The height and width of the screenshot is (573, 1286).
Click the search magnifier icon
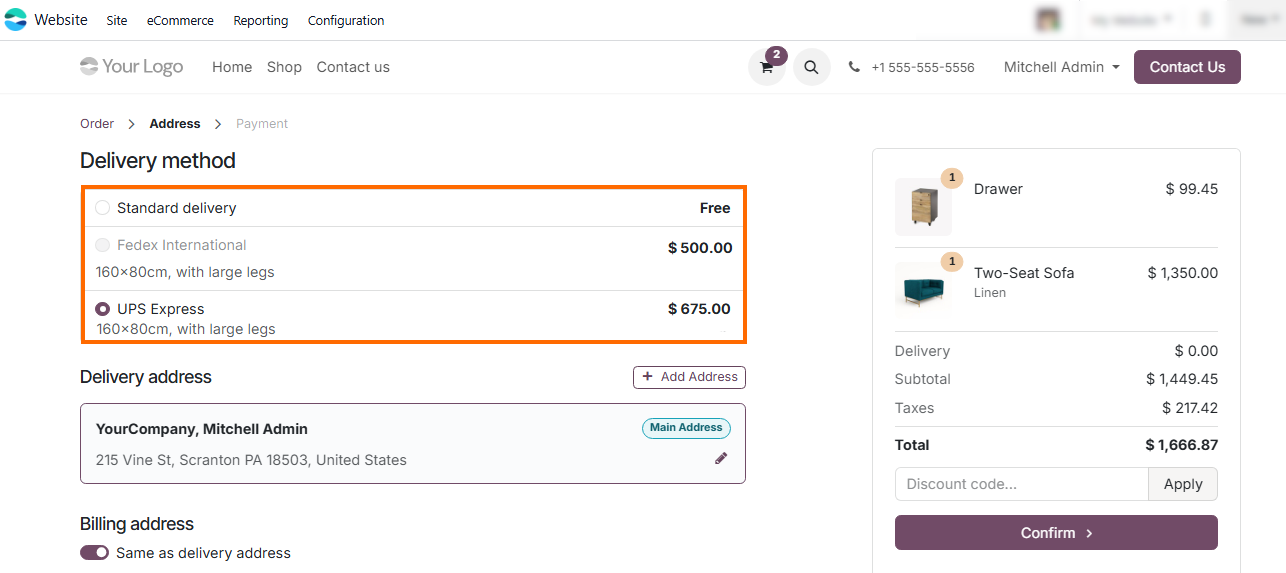[x=811, y=68]
